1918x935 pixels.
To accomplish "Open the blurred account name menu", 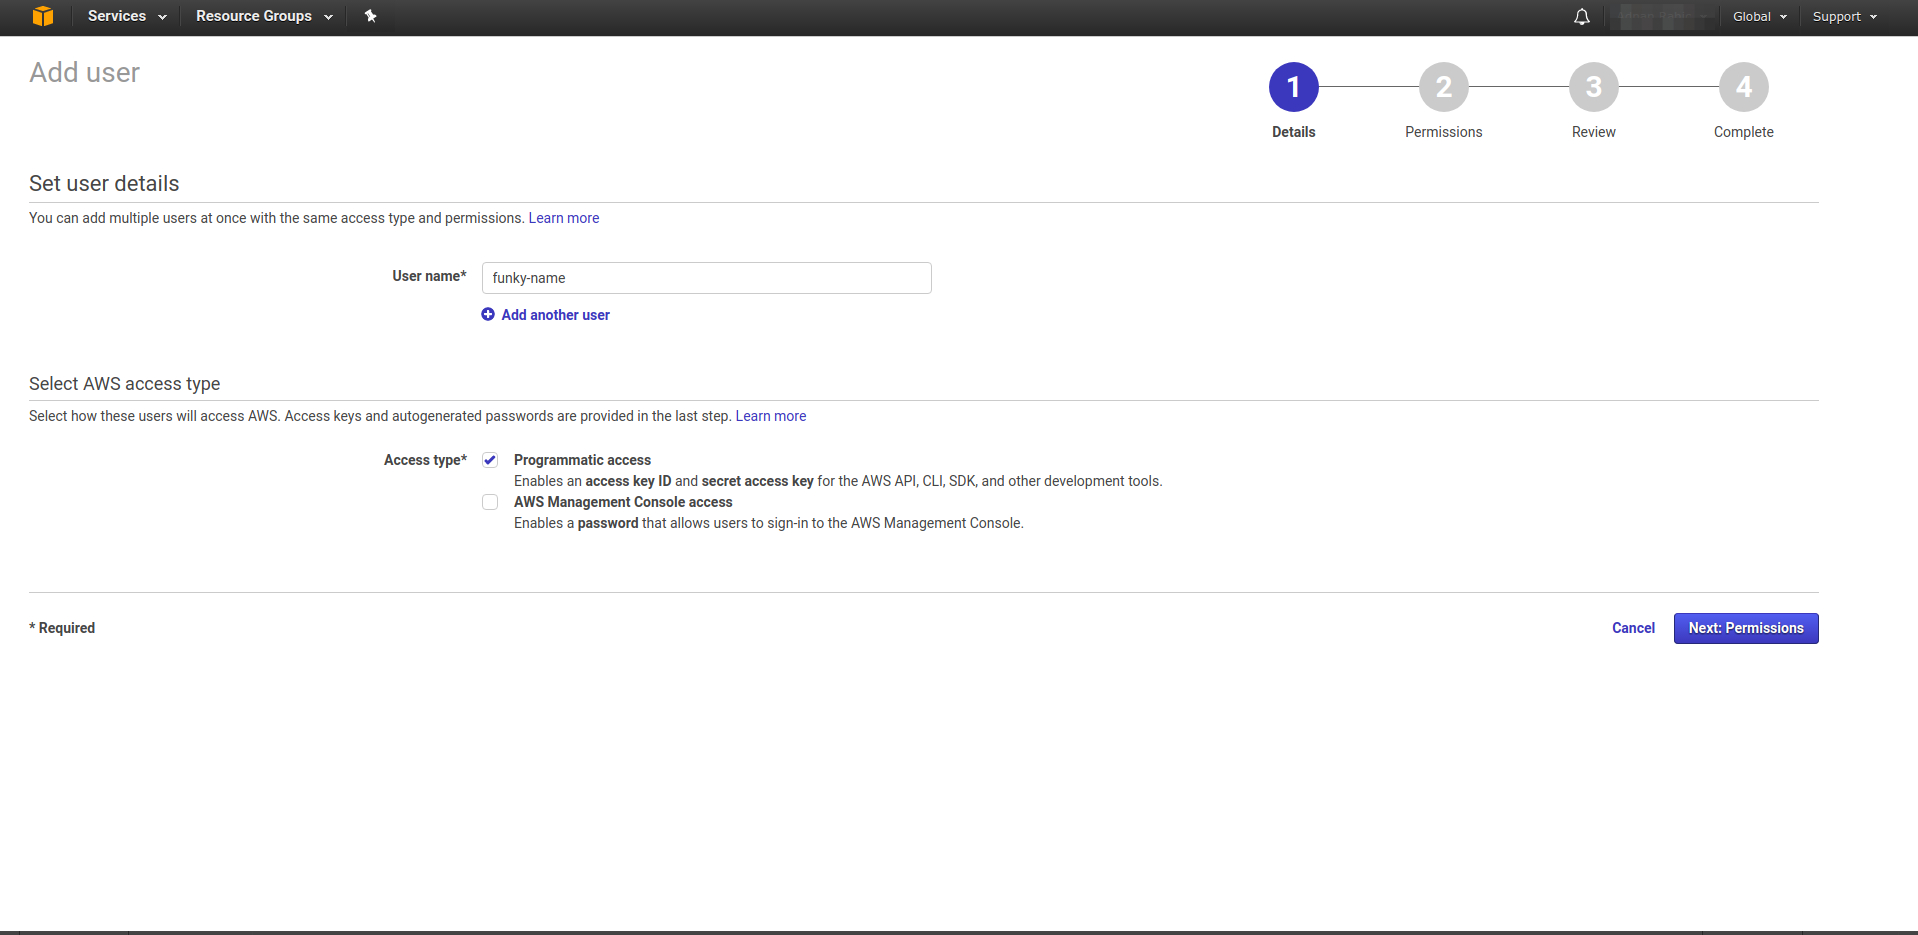I will [1662, 17].
